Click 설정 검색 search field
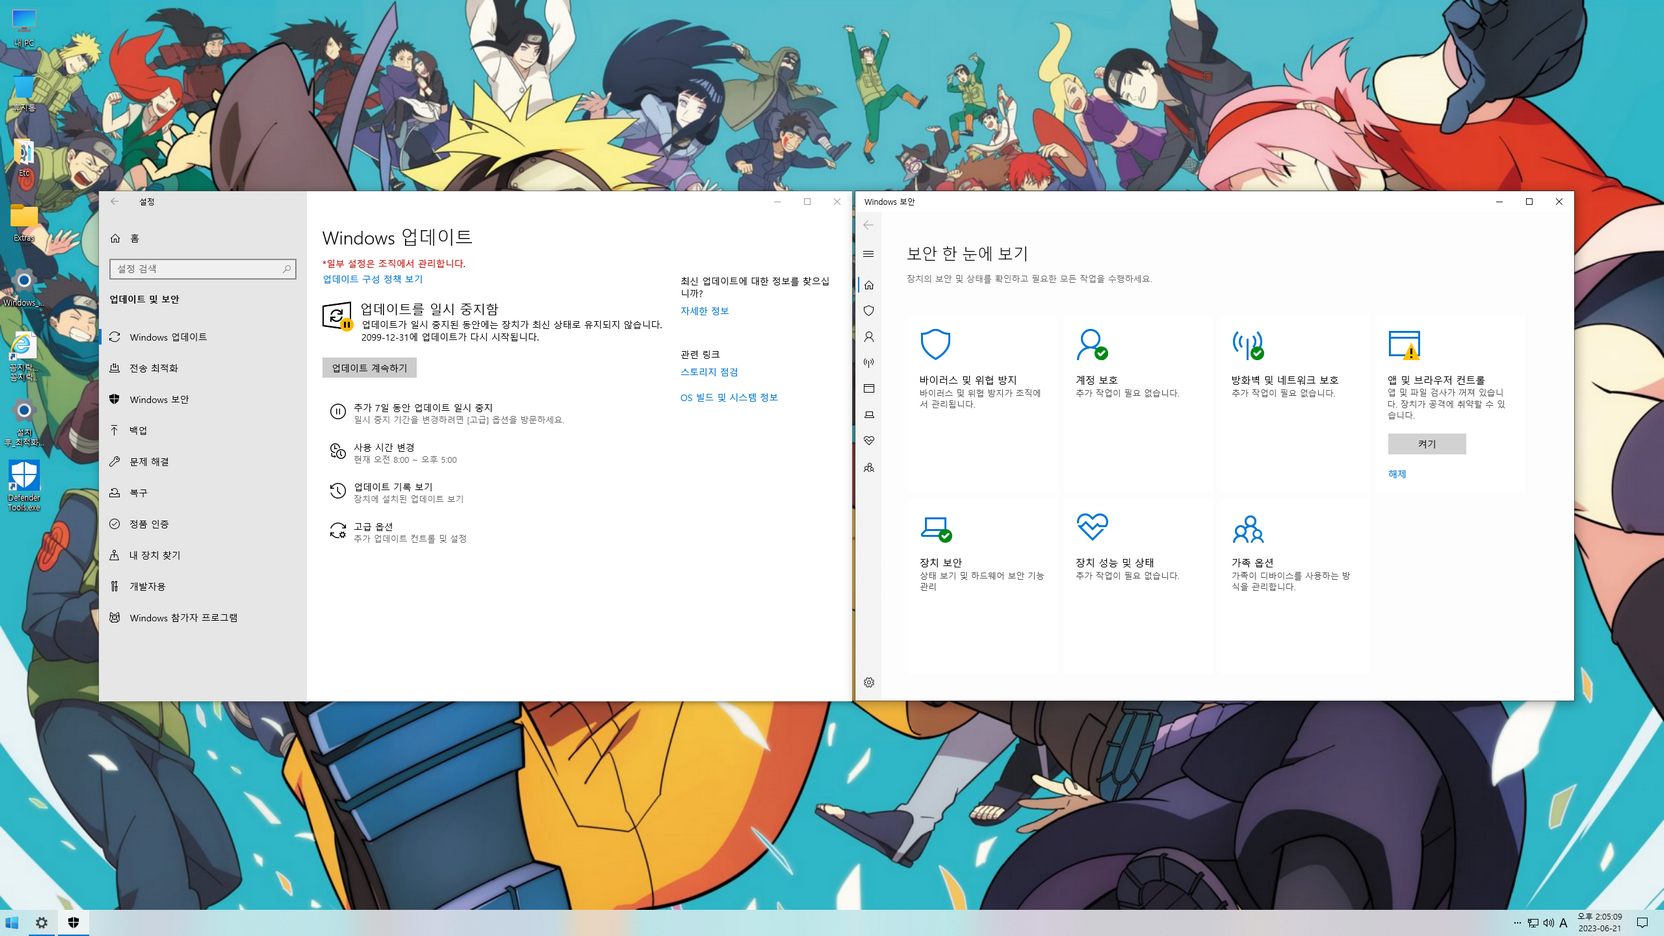Image resolution: width=1664 pixels, height=936 pixels. [x=203, y=269]
